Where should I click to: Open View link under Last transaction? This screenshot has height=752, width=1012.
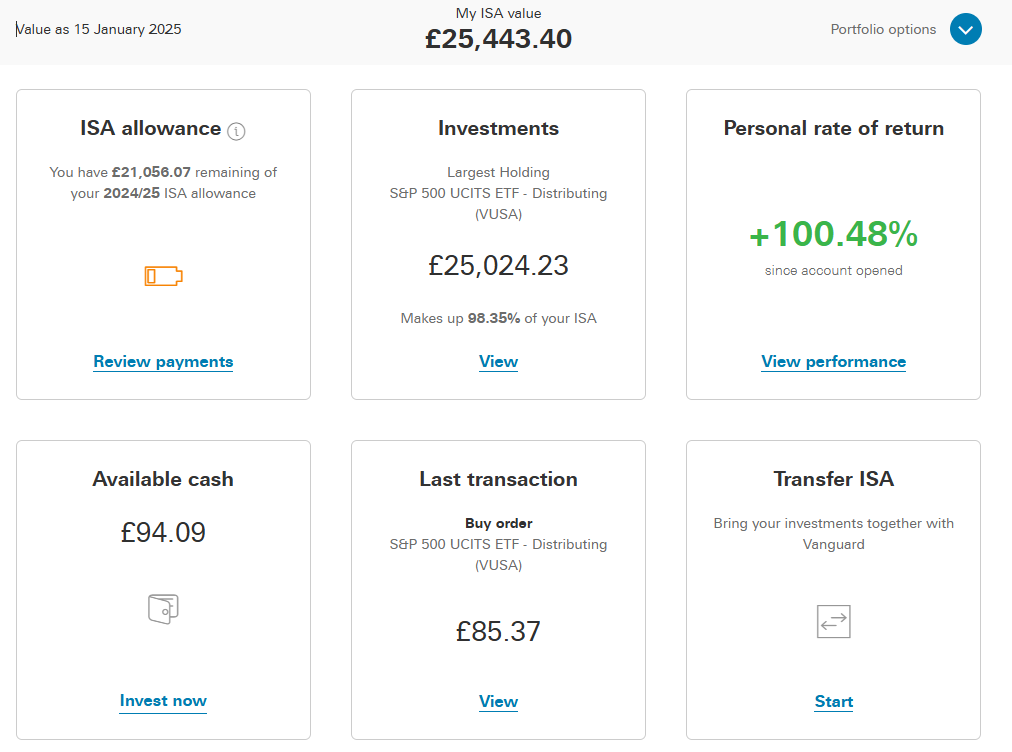coord(498,702)
